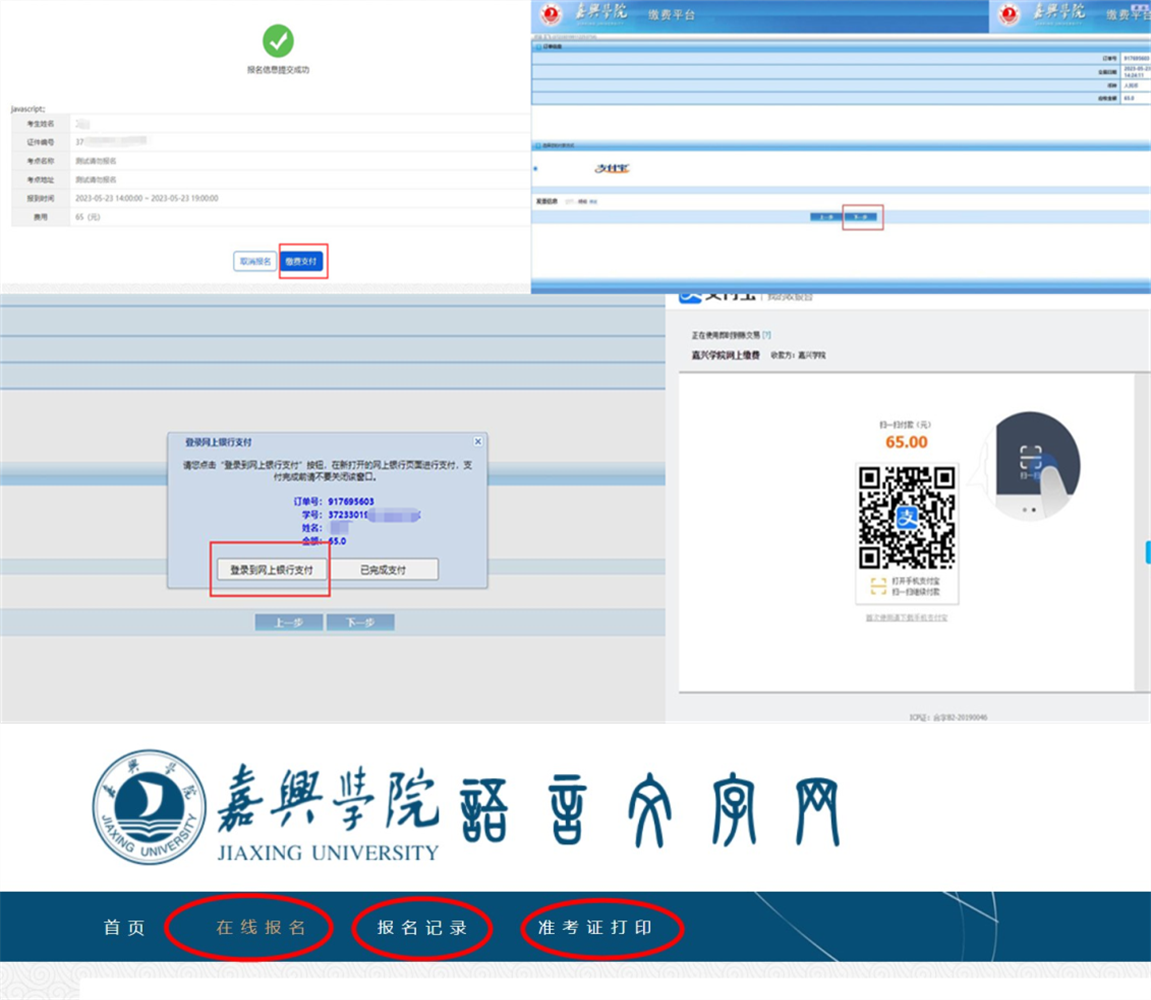
Task: Open the 首次使用请下载手机支付宝 link
Action: (x=906, y=618)
